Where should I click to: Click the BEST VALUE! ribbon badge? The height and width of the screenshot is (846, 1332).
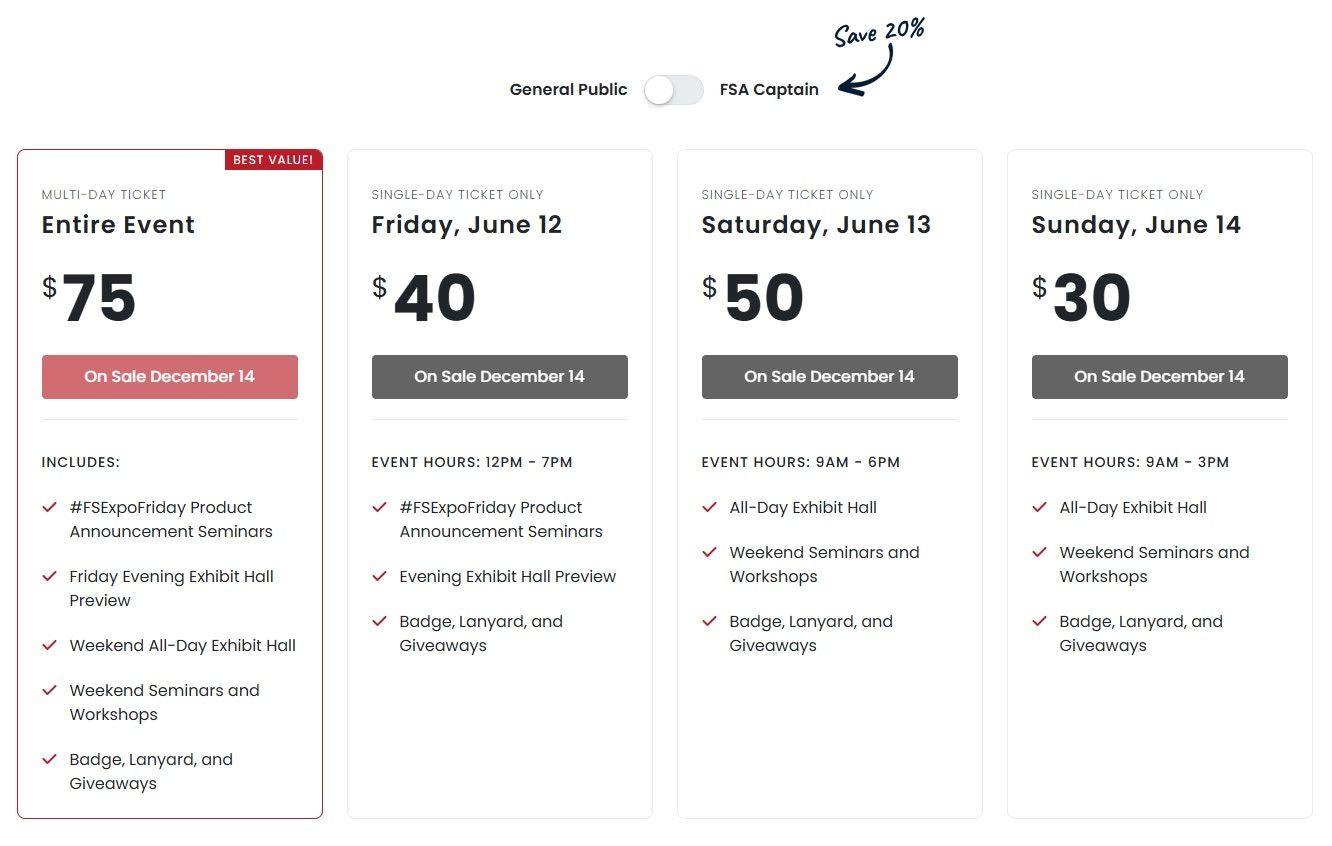[273, 160]
